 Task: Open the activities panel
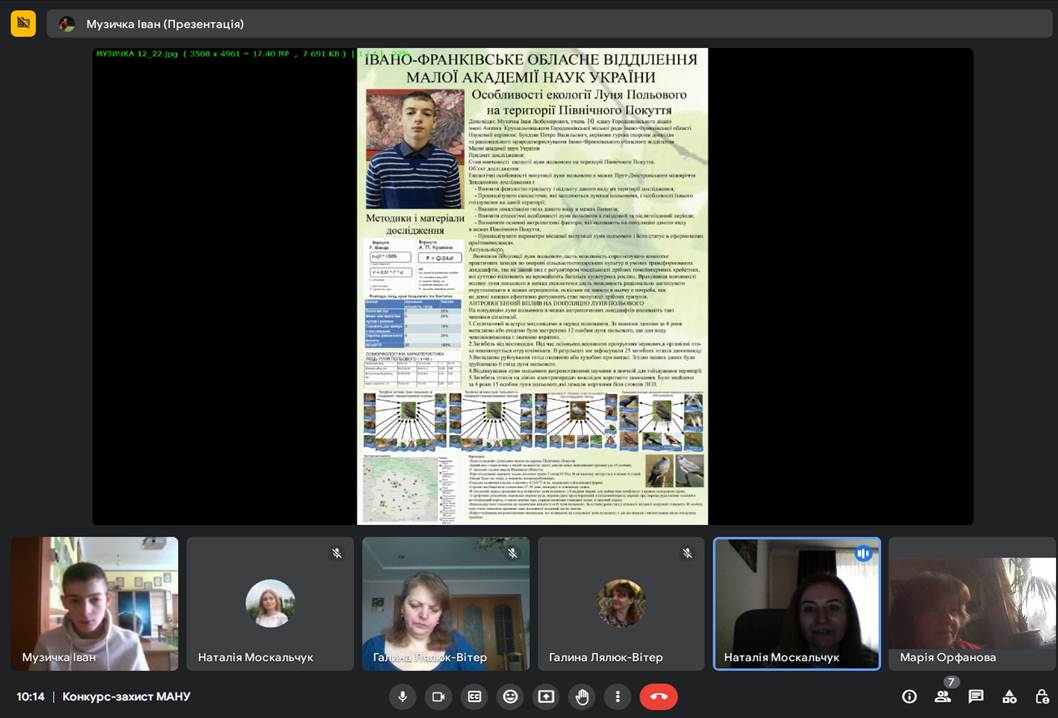(1009, 697)
